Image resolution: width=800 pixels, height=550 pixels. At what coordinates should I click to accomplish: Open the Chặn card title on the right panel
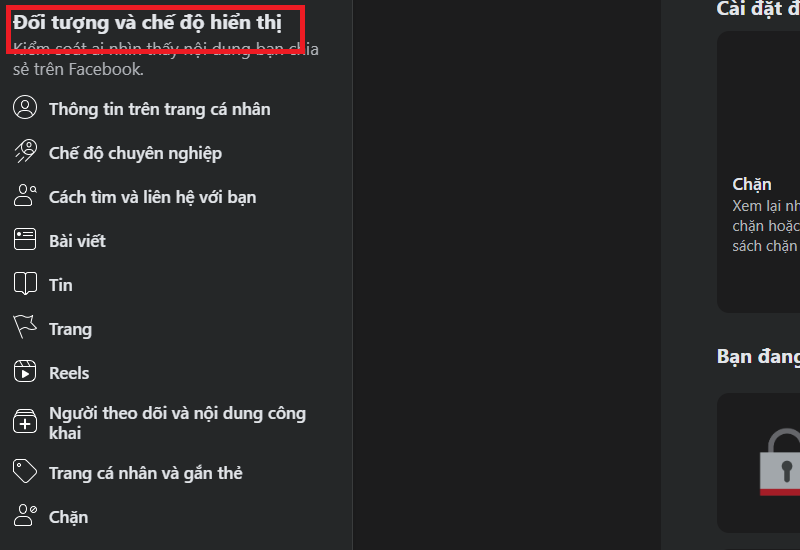click(x=752, y=184)
